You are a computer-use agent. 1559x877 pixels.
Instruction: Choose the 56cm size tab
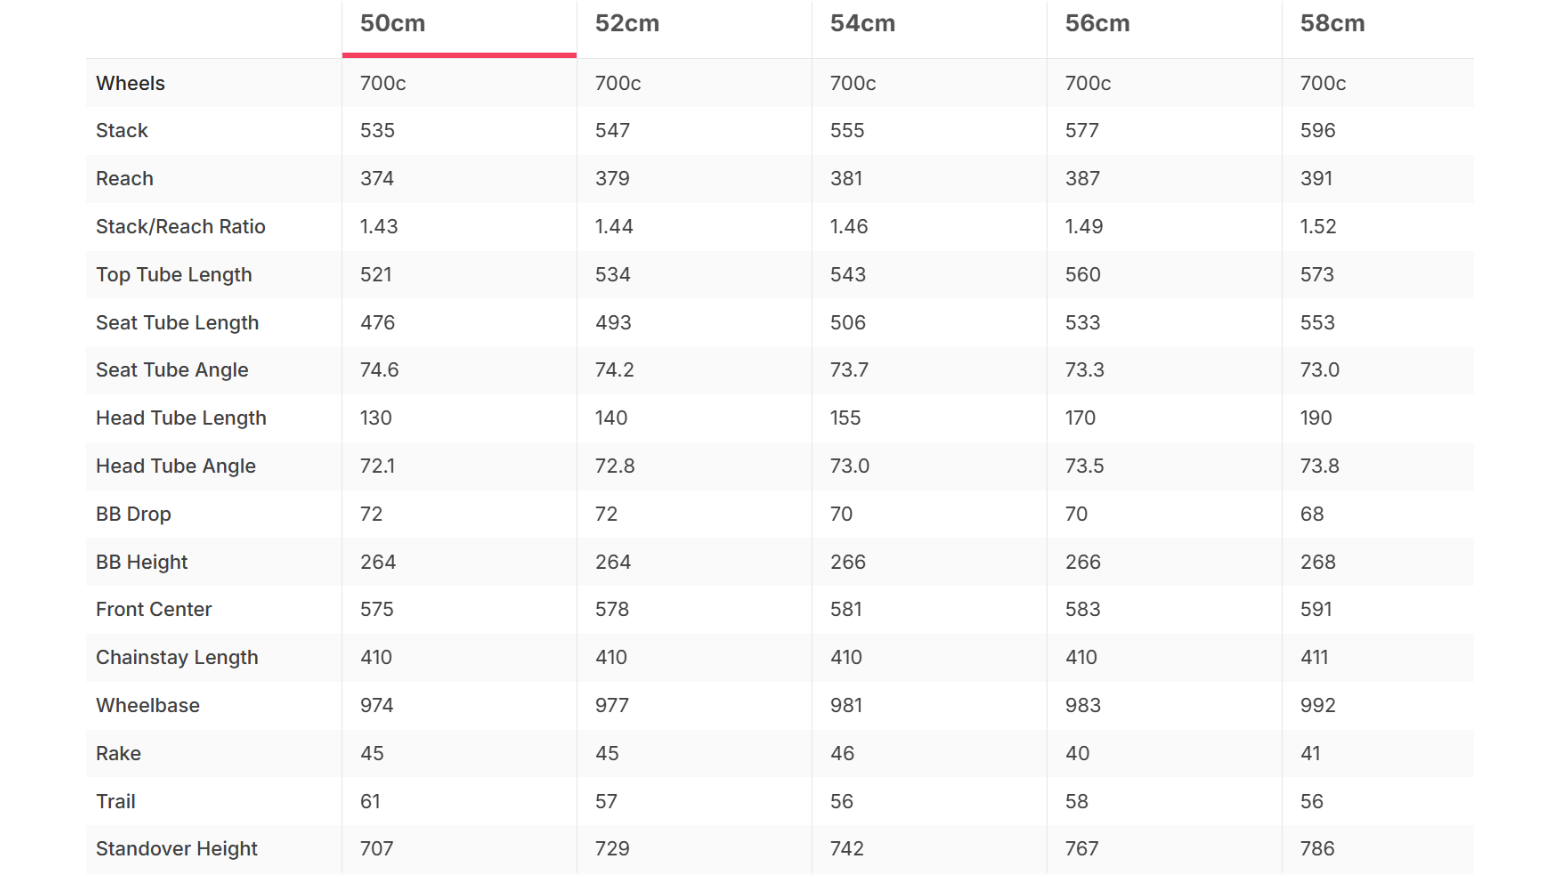(x=1164, y=26)
